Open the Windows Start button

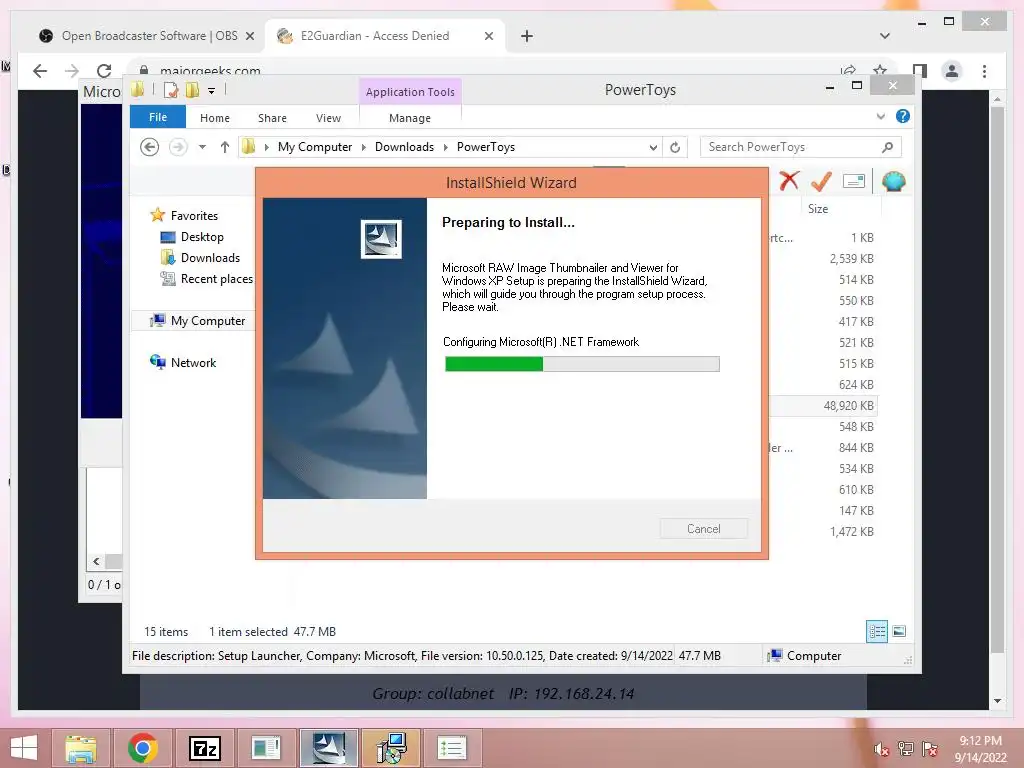[24, 748]
